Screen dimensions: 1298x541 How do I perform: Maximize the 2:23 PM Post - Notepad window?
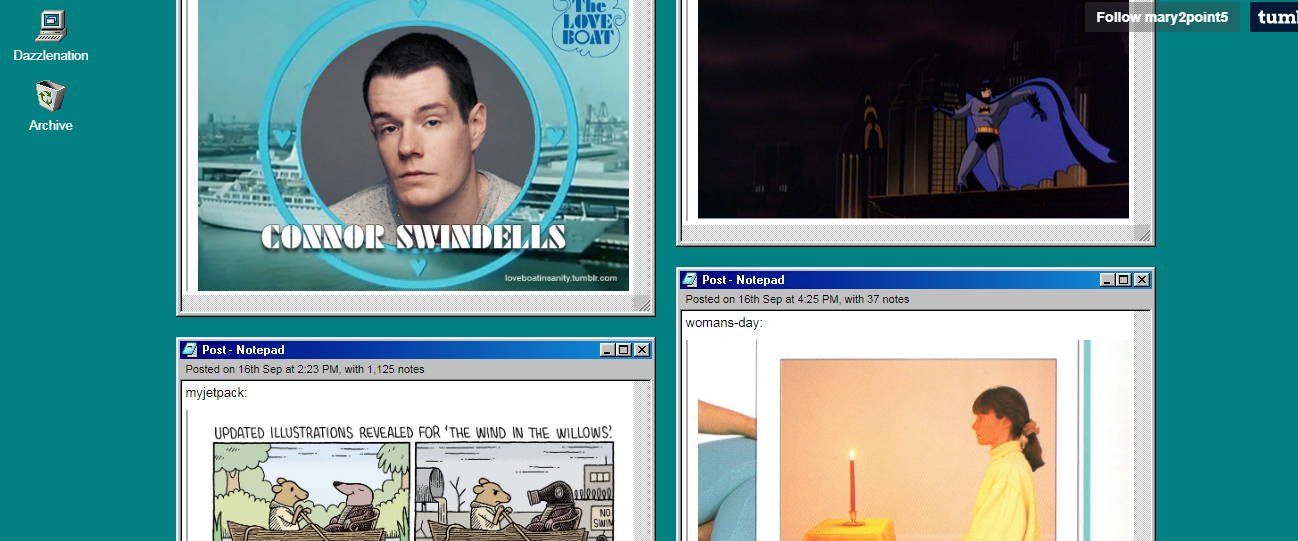[x=624, y=350]
